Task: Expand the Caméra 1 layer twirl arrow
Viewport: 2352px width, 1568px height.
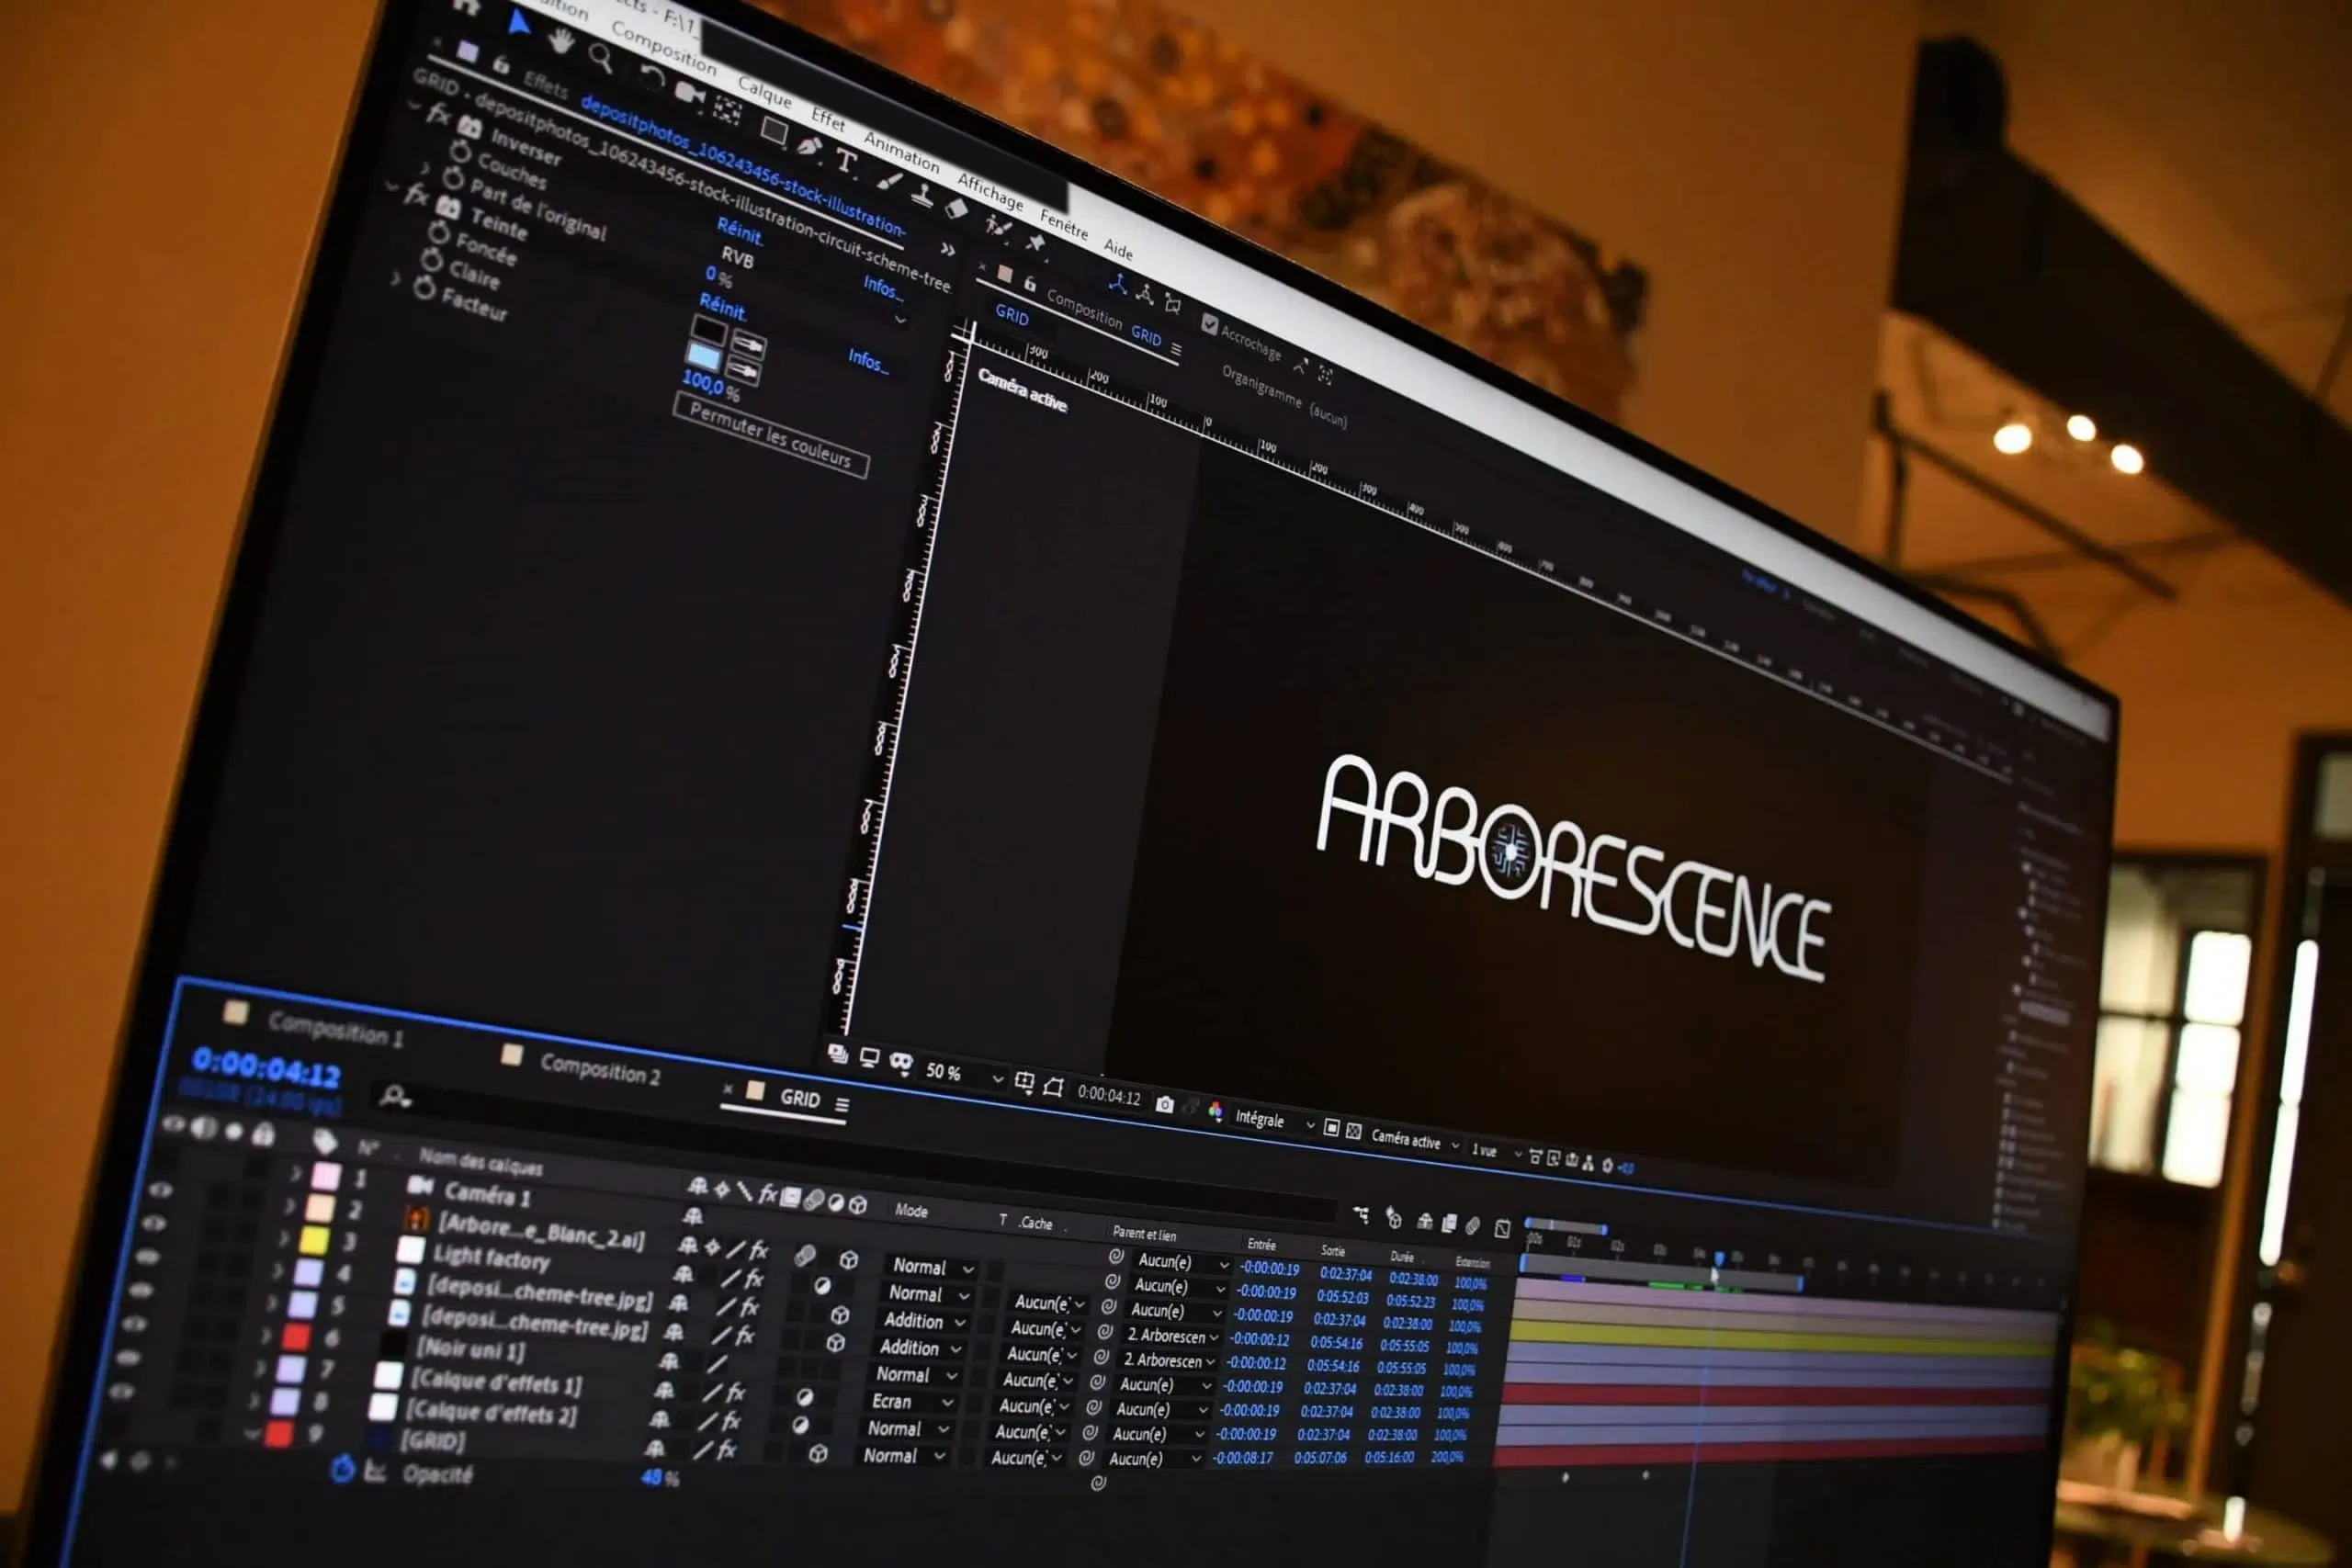Action: tap(296, 1173)
